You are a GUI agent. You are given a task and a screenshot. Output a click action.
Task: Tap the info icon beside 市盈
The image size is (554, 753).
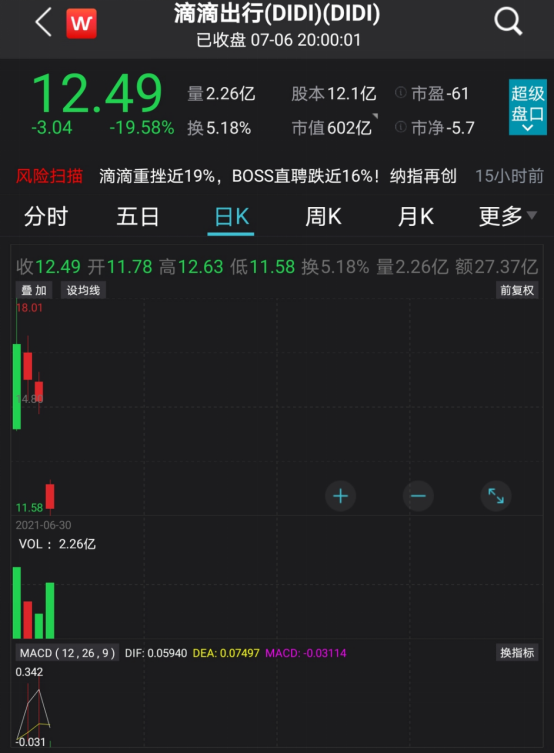pos(400,92)
